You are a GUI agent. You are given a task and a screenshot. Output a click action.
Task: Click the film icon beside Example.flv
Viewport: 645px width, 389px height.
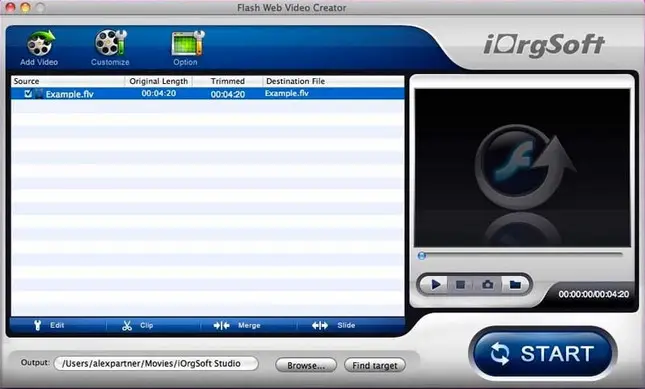click(38, 94)
